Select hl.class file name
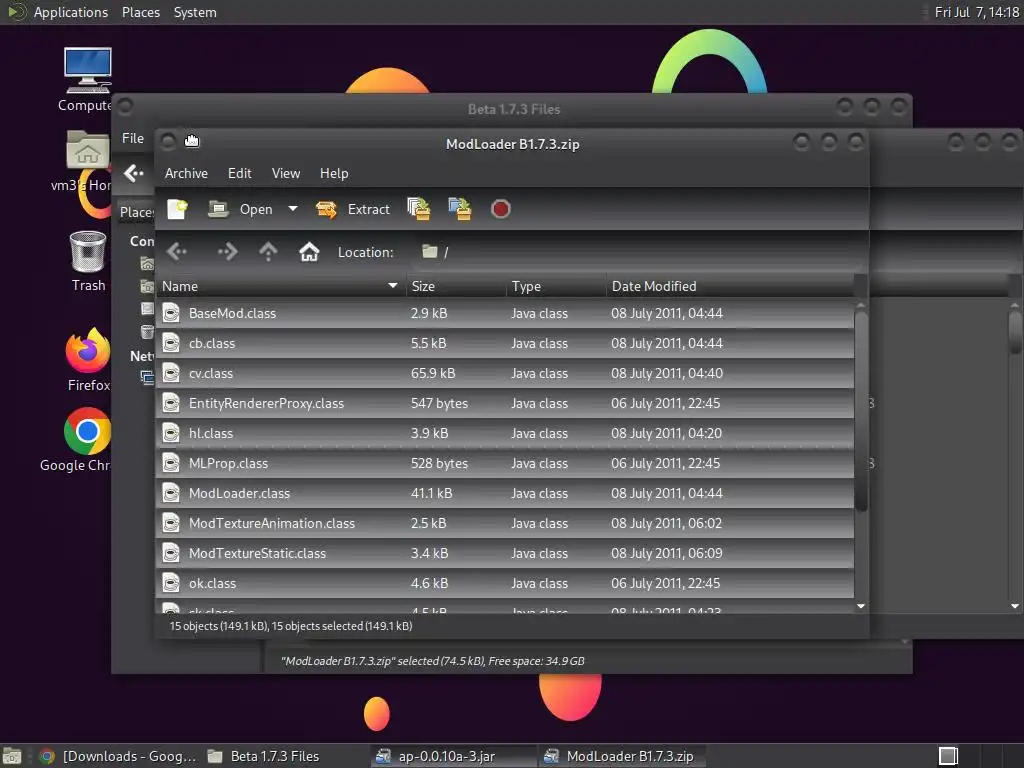 click(210, 434)
